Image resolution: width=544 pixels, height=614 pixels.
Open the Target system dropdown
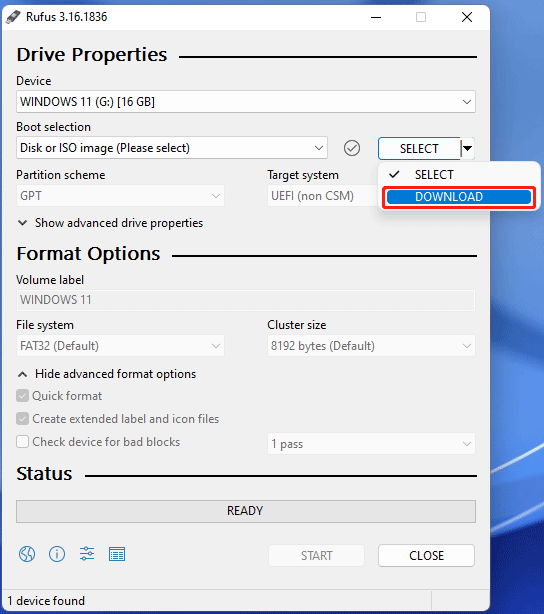[x=322, y=195]
